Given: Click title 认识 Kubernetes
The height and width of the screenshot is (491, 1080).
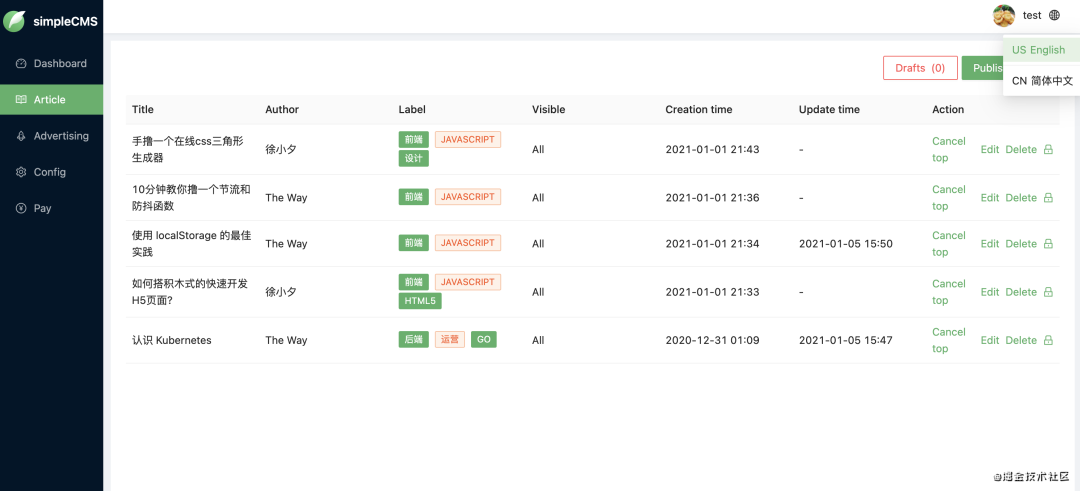Looking at the screenshot, I should pos(172,340).
